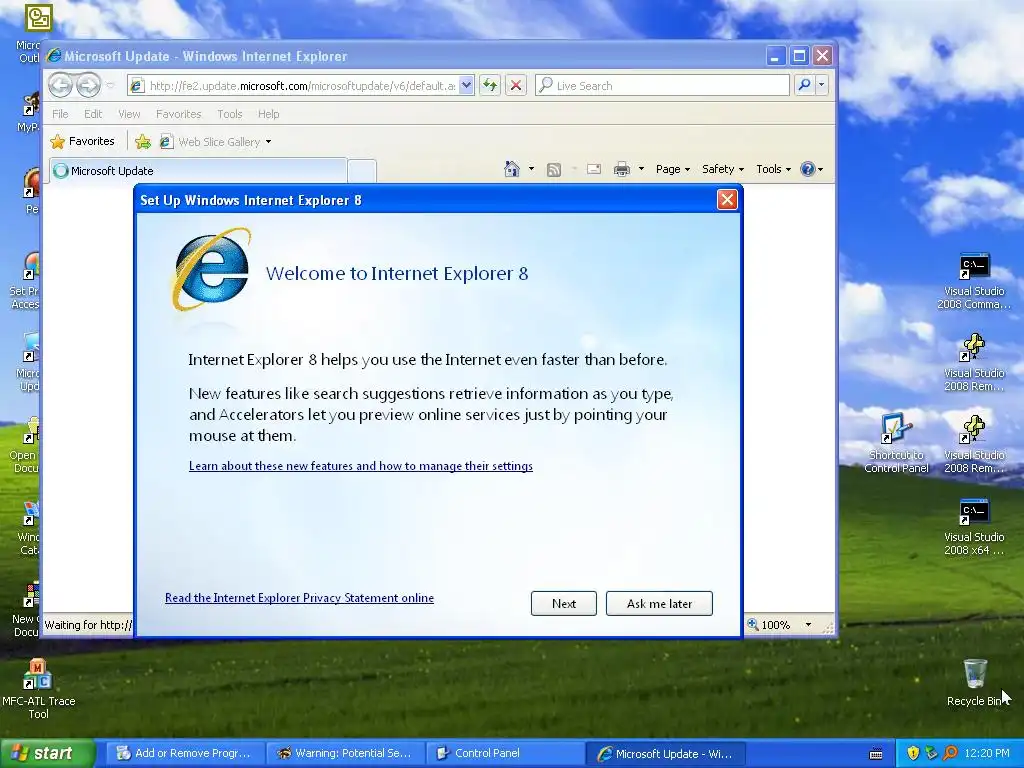Image resolution: width=1024 pixels, height=768 pixels.
Task: Click inside the Live Search box
Action: click(662, 86)
